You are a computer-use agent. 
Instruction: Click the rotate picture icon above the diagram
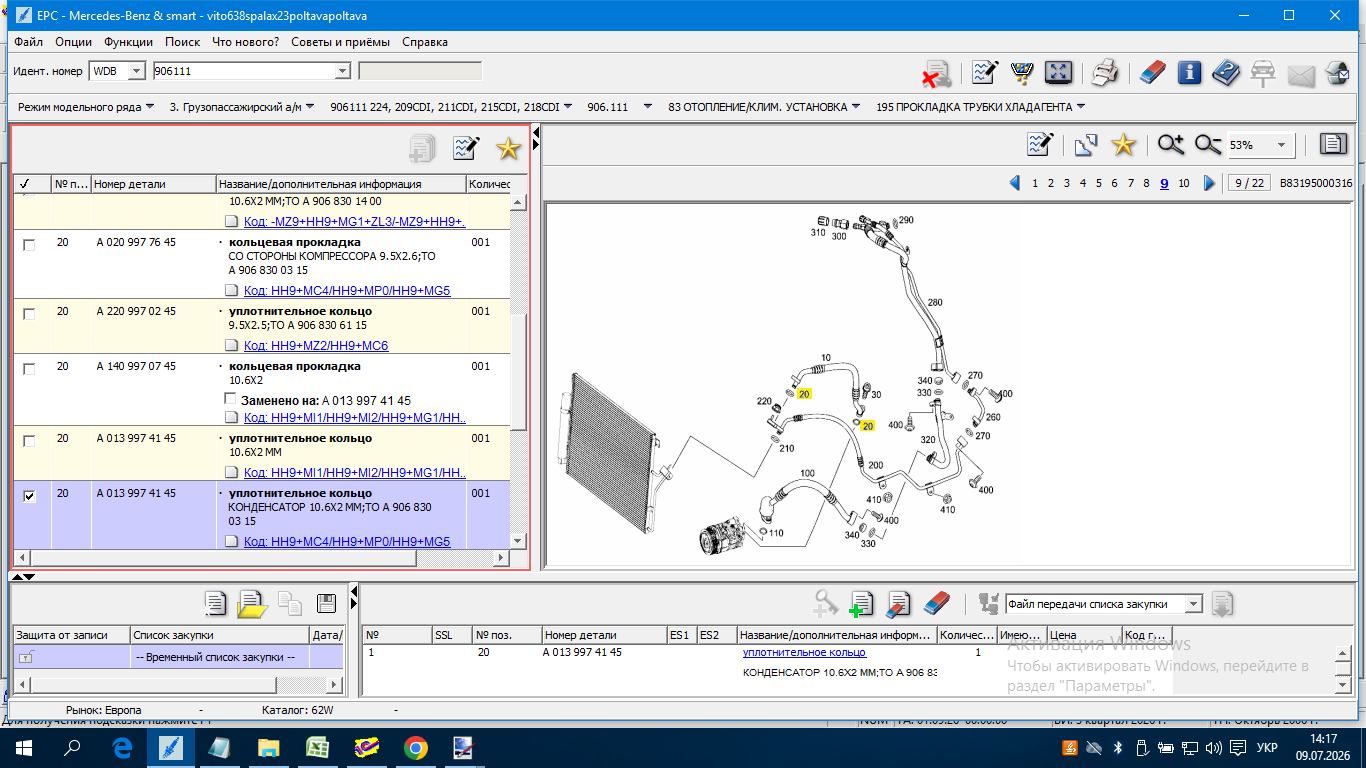(x=1086, y=145)
